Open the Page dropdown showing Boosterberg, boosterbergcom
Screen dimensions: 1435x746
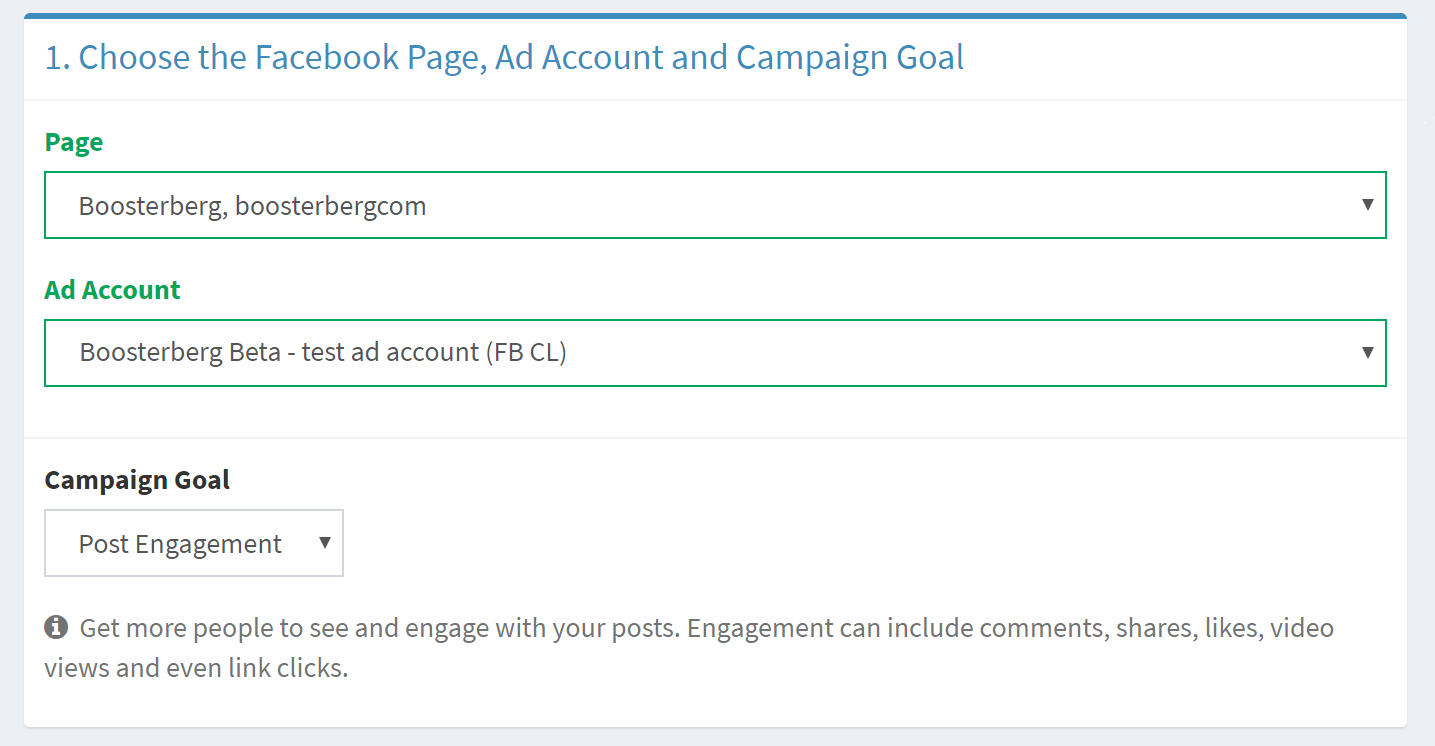715,205
